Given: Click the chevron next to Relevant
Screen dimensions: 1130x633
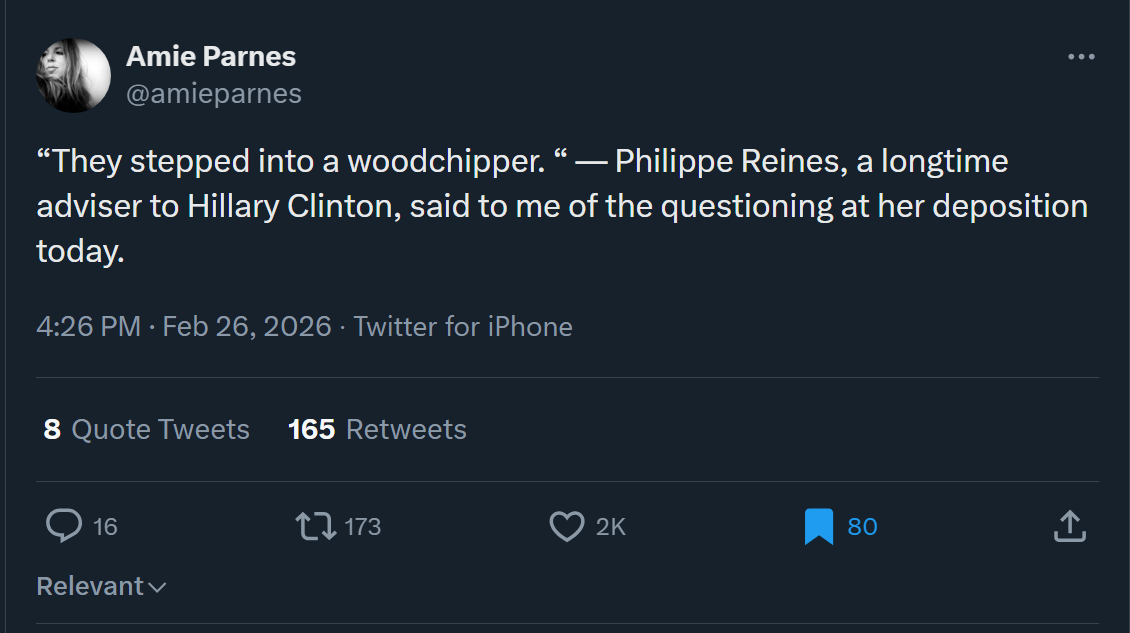Looking at the screenshot, I should (157, 587).
